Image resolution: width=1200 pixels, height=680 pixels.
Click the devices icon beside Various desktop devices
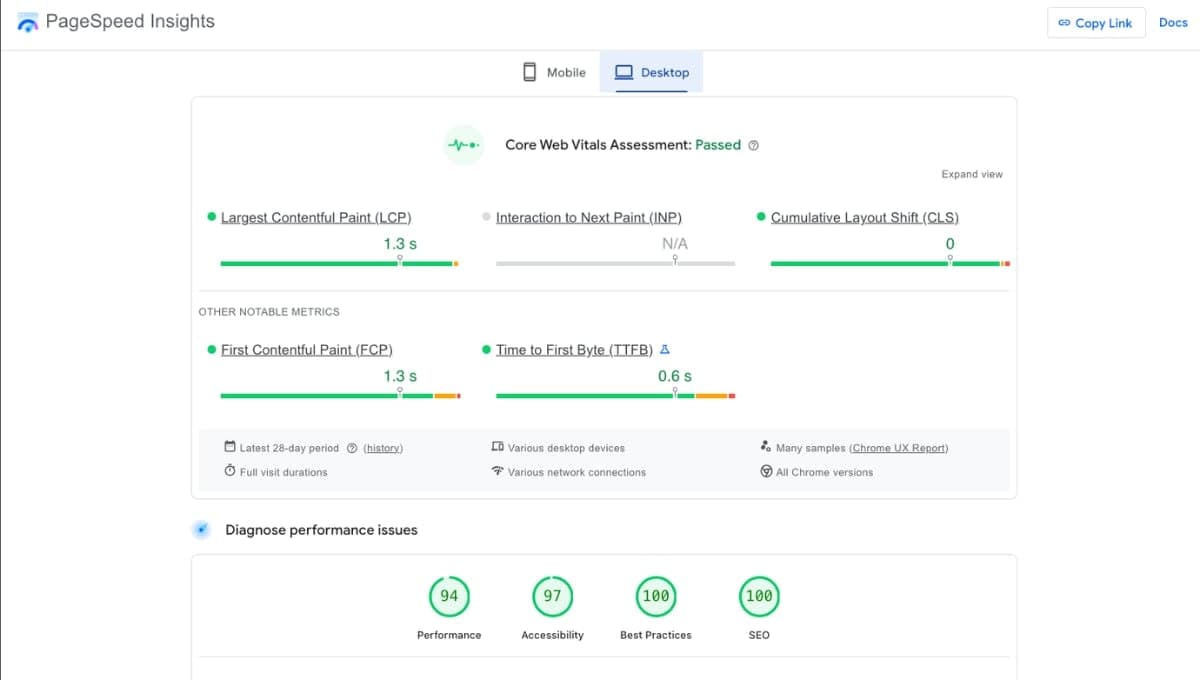(x=497, y=447)
